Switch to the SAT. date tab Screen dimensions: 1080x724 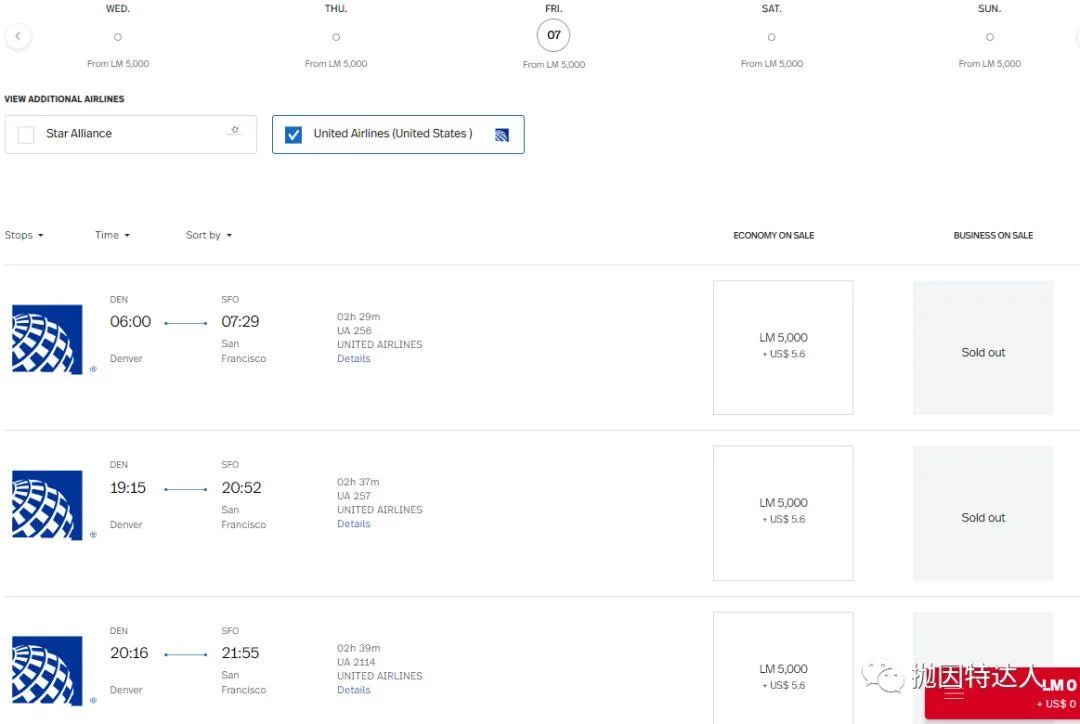tap(771, 36)
